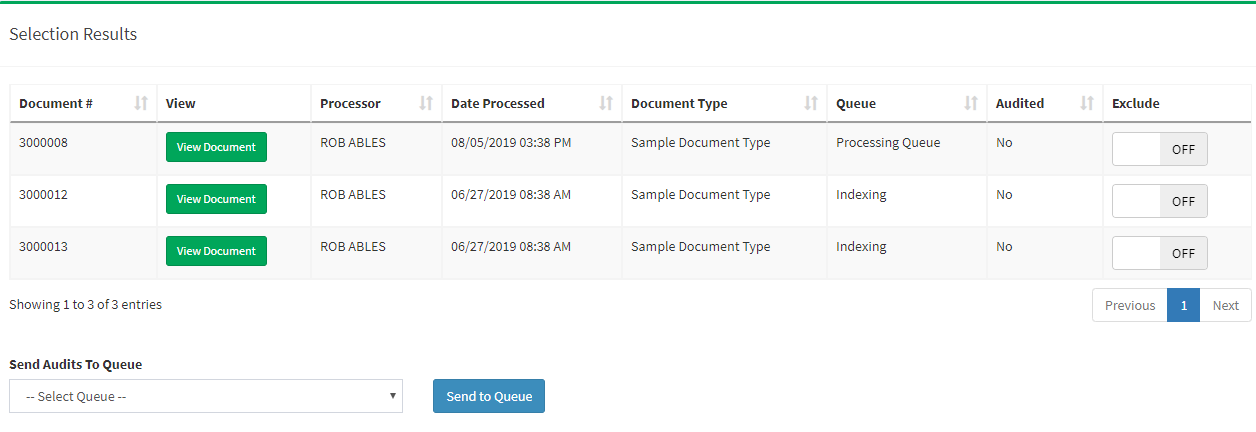Click the Document Type sort arrows
The width and height of the screenshot is (1256, 432).
click(811, 103)
